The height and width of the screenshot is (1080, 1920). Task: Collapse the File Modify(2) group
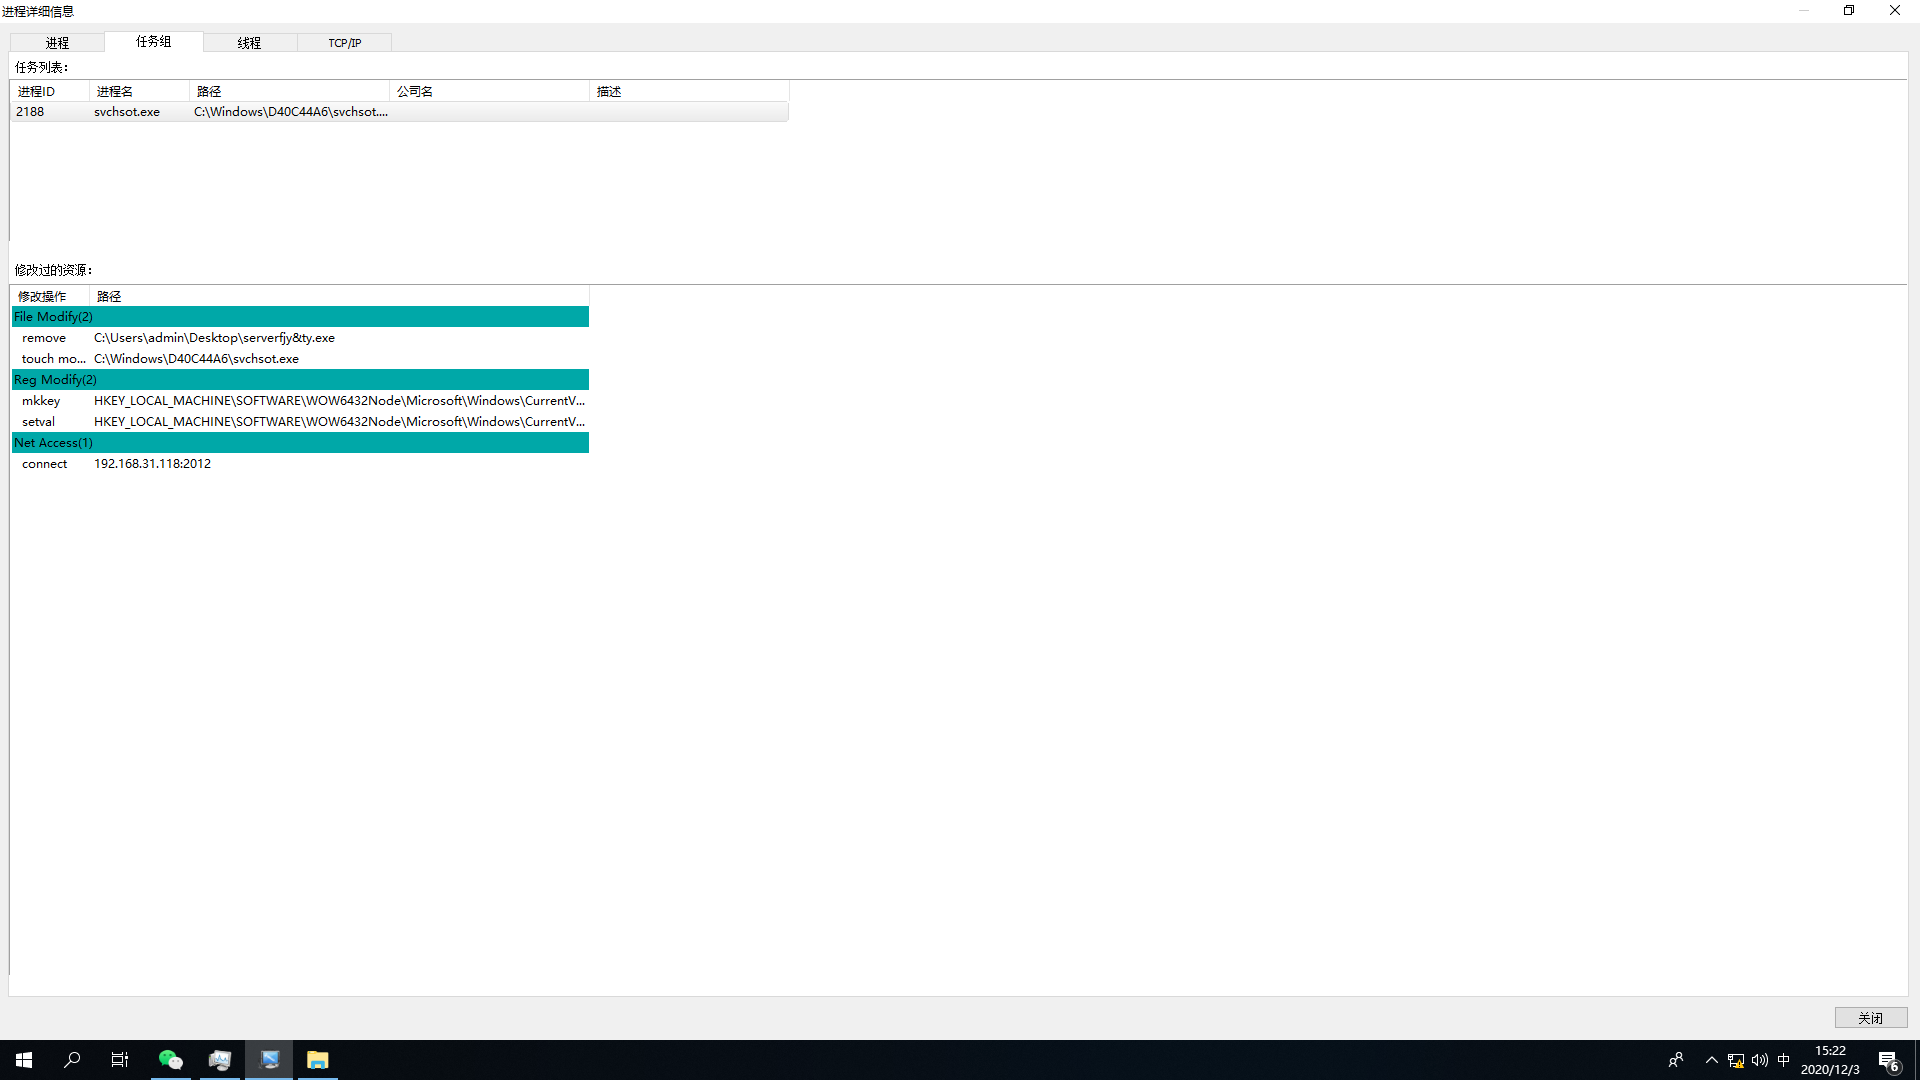[x=54, y=317]
